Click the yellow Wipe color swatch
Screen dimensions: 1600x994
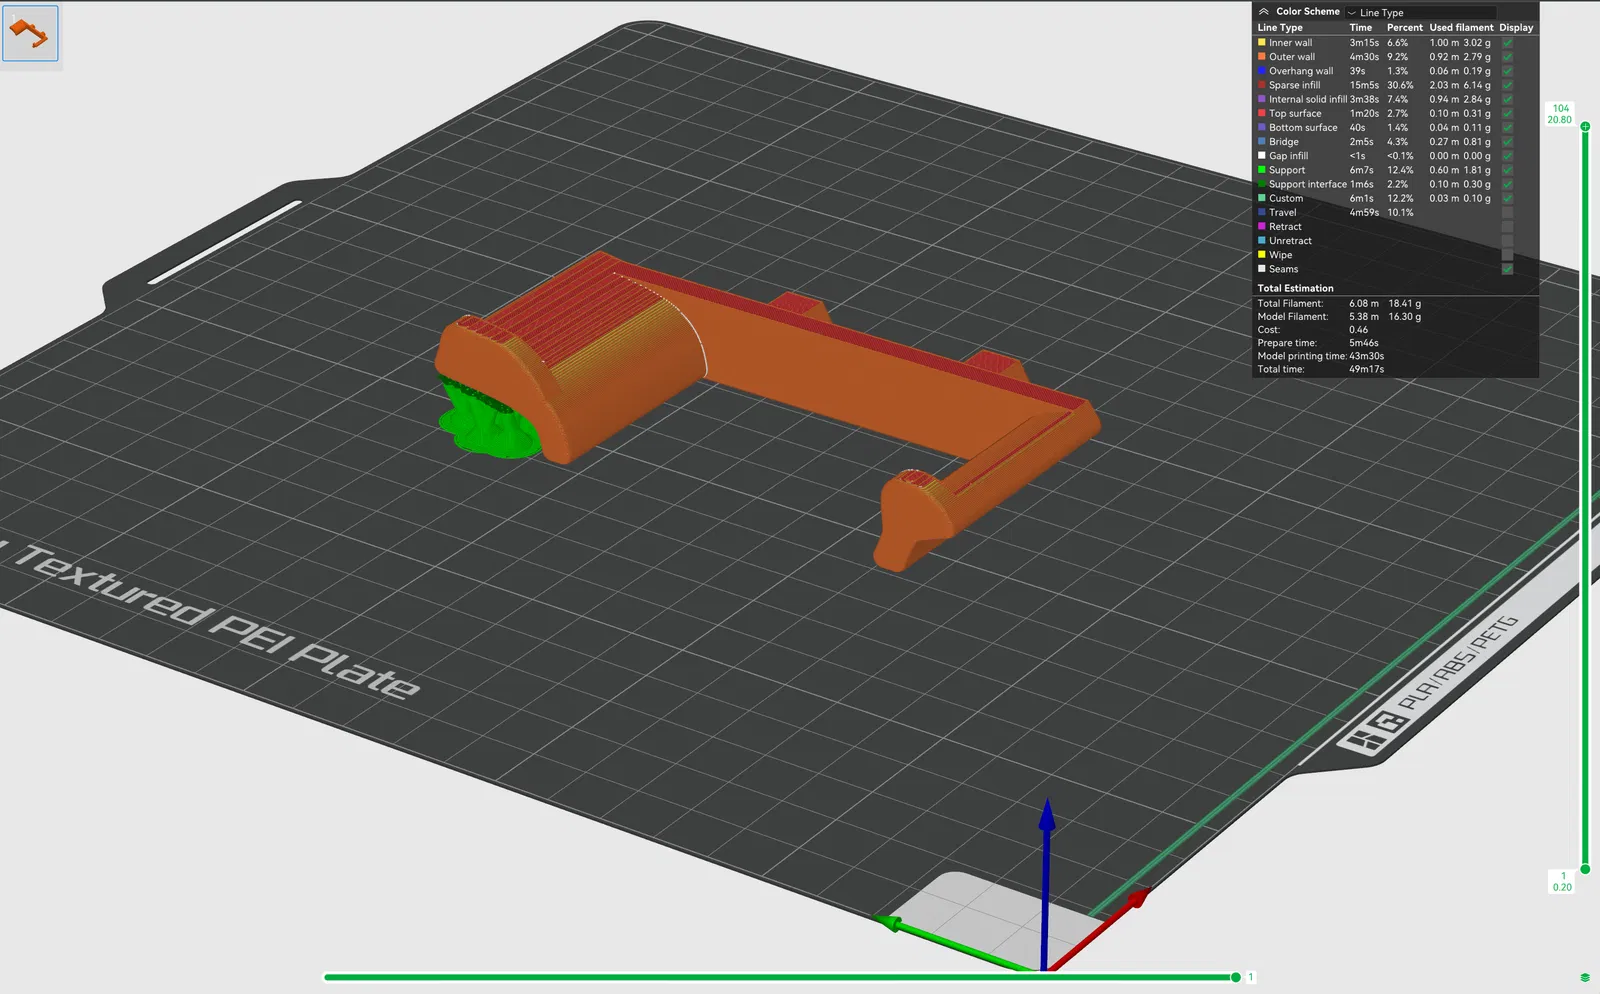pyautogui.click(x=1262, y=254)
